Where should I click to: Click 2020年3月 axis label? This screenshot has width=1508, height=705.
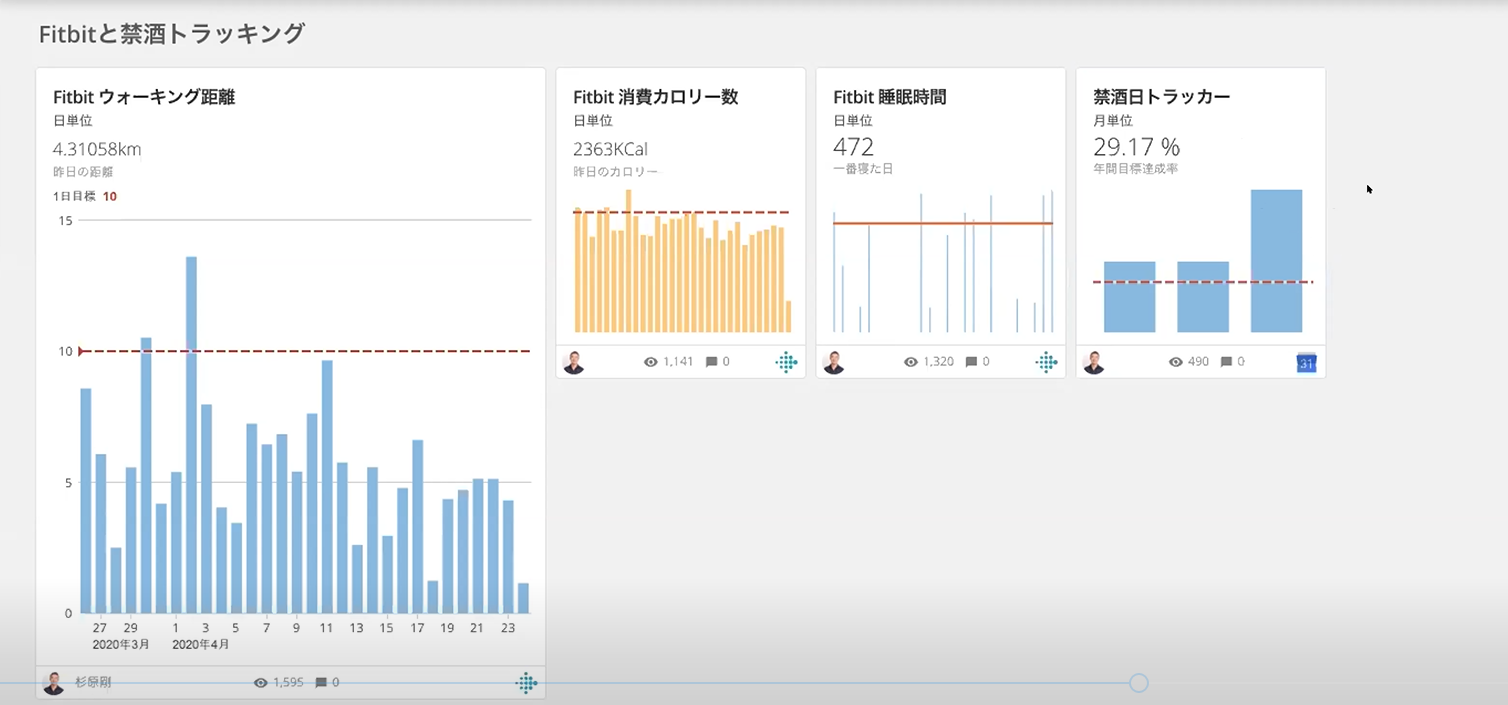[x=121, y=645]
